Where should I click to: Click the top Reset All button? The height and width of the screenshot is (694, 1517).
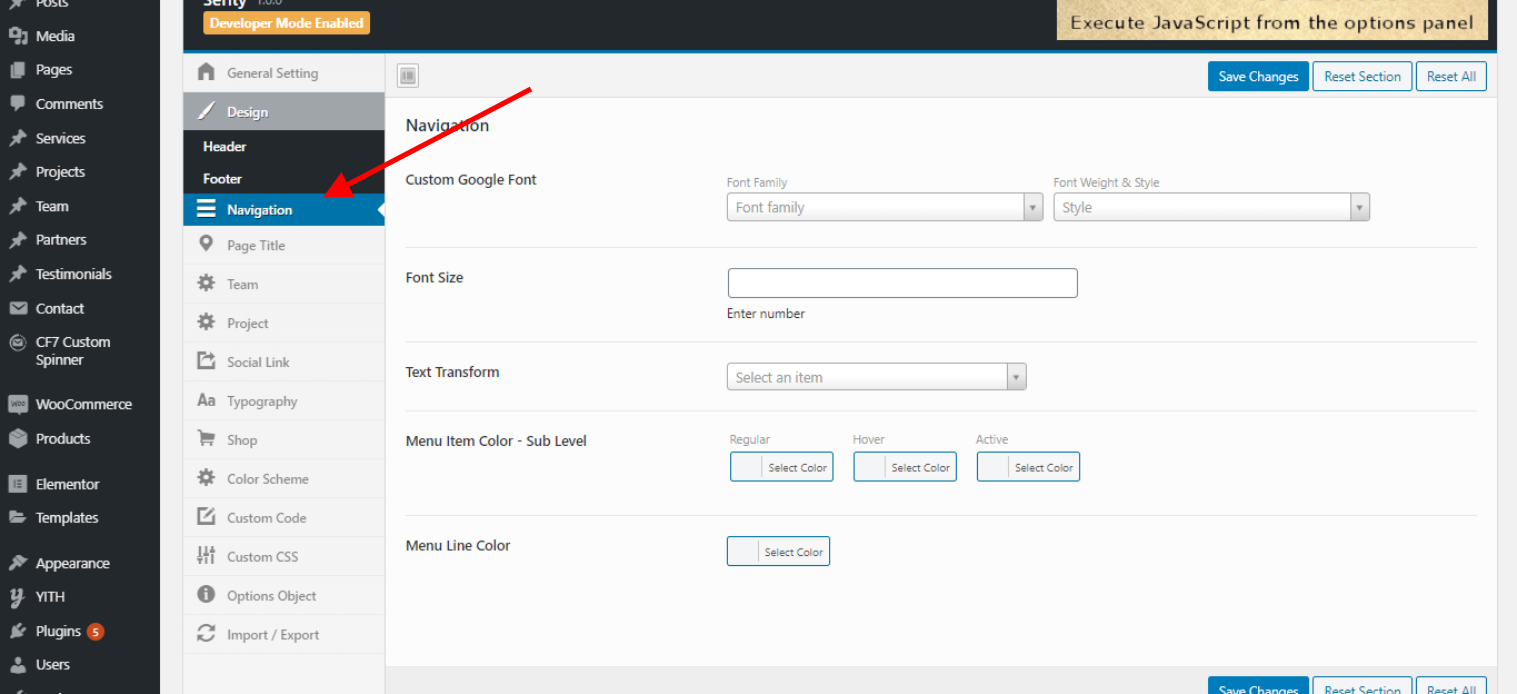(x=1450, y=77)
